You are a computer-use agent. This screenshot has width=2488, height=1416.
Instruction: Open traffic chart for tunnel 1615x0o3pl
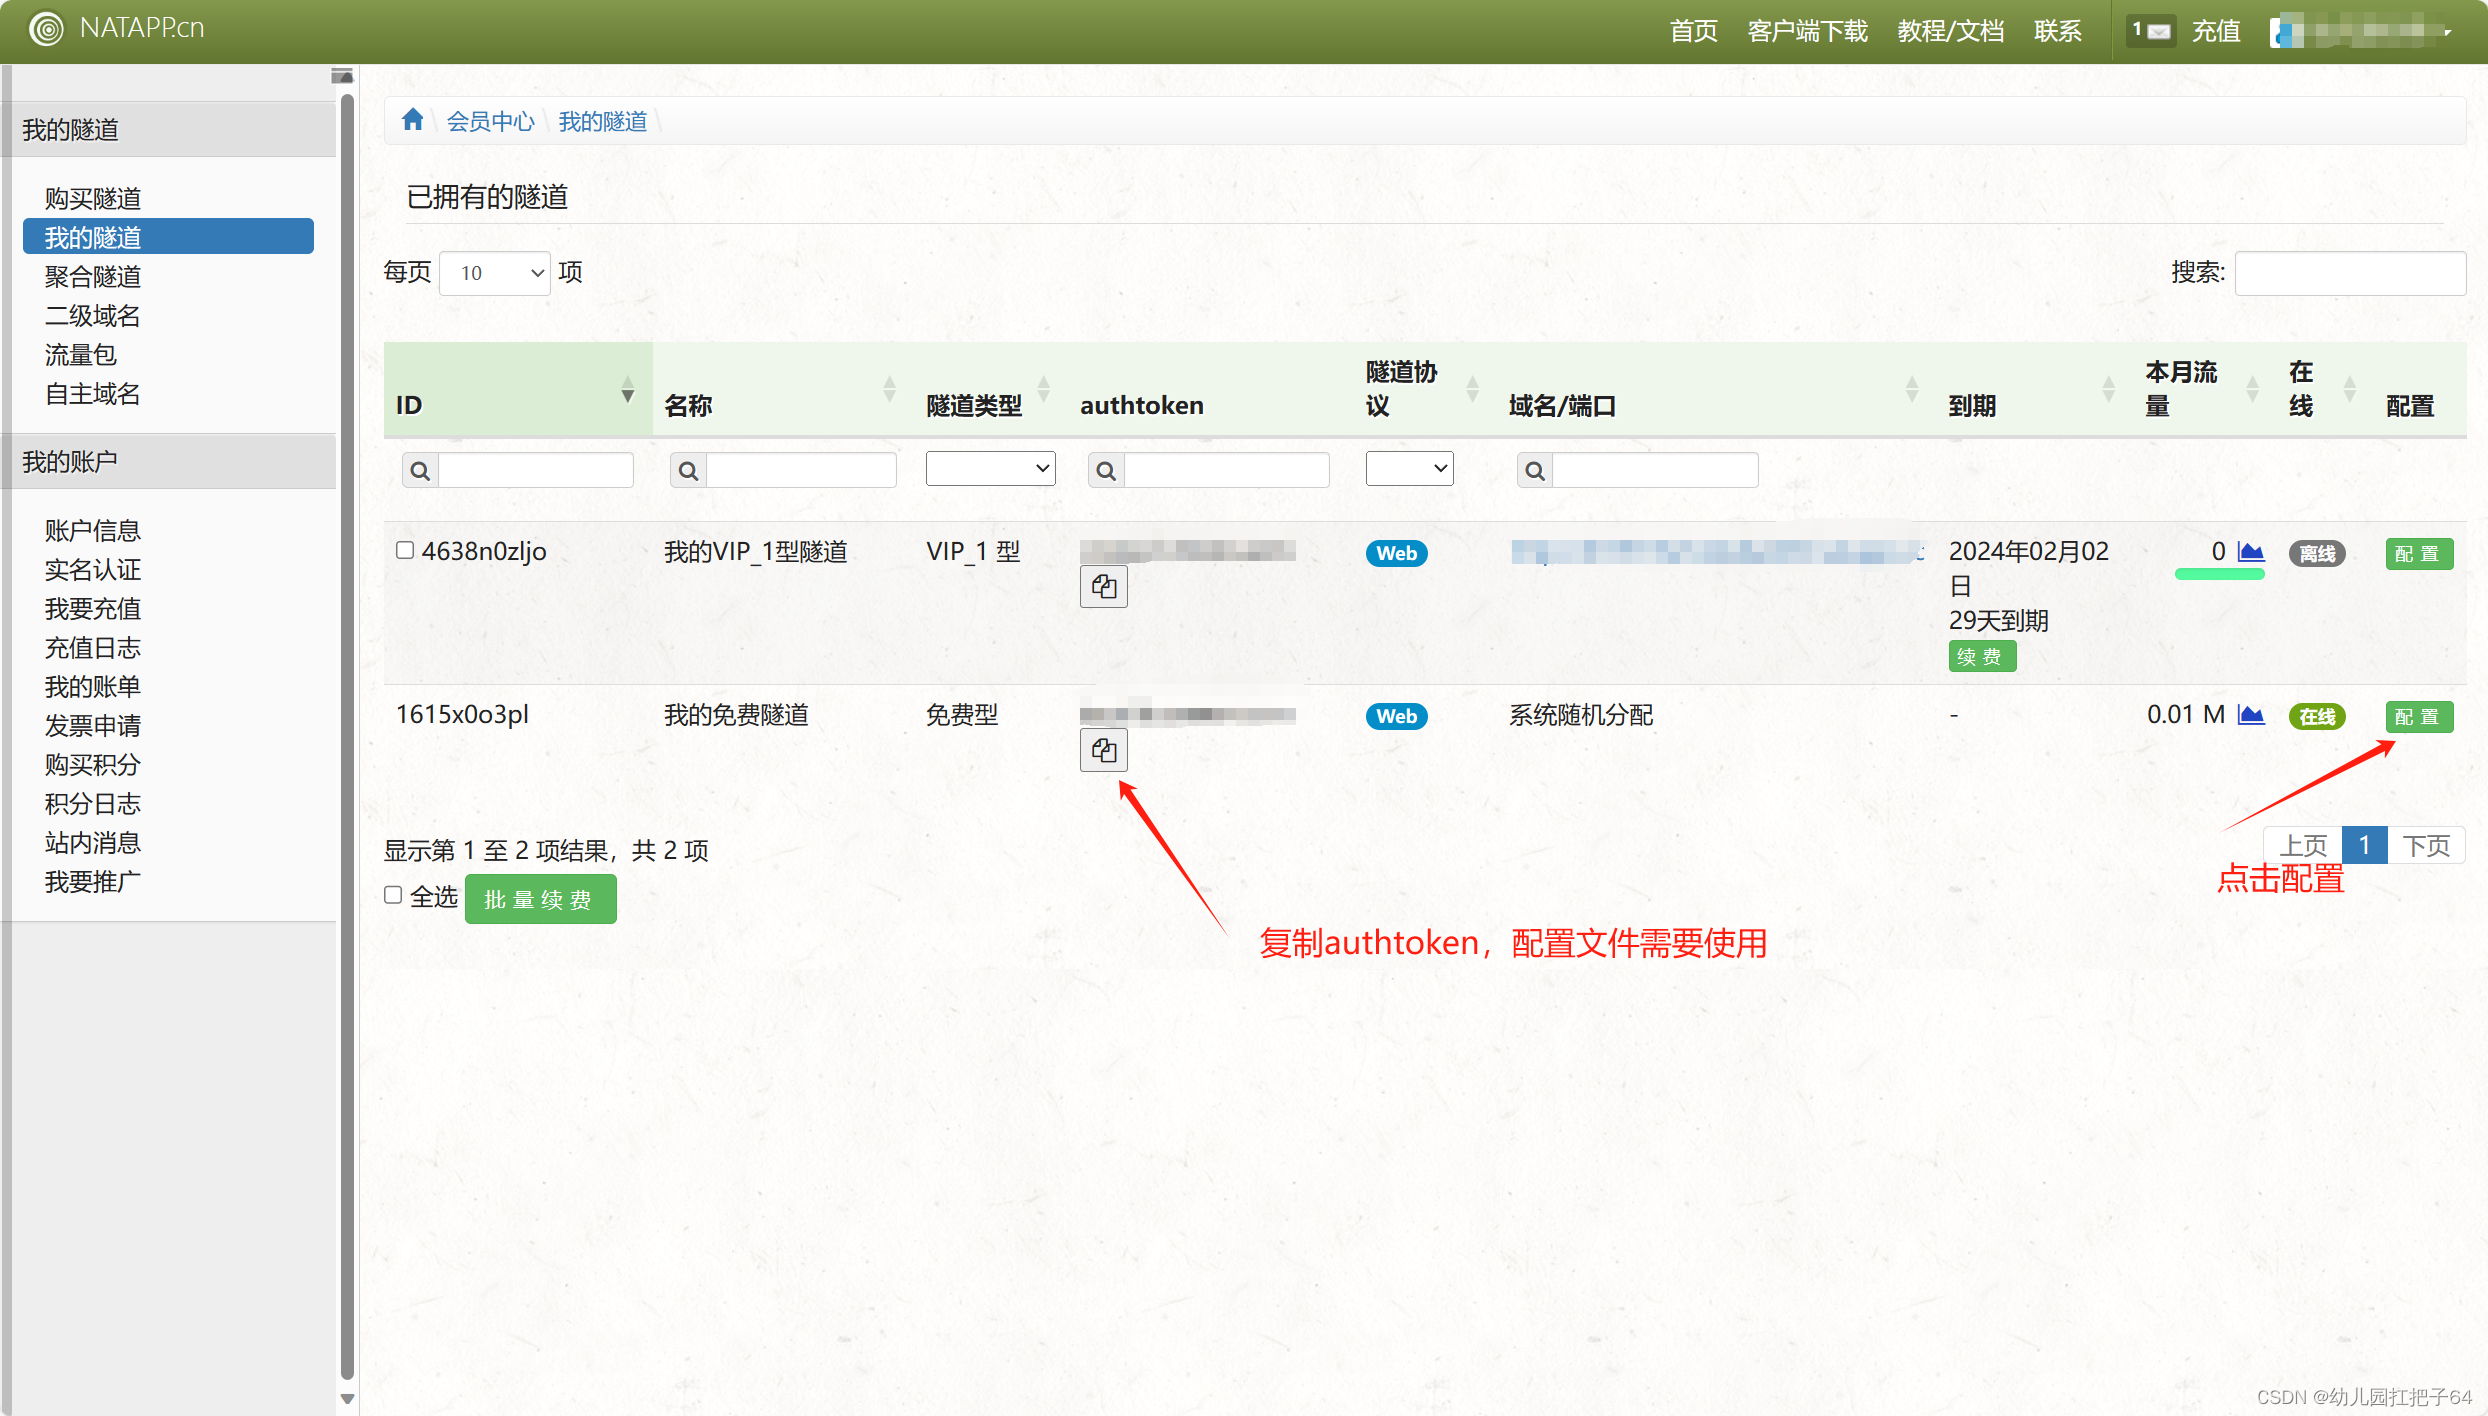pyautogui.click(x=2251, y=715)
